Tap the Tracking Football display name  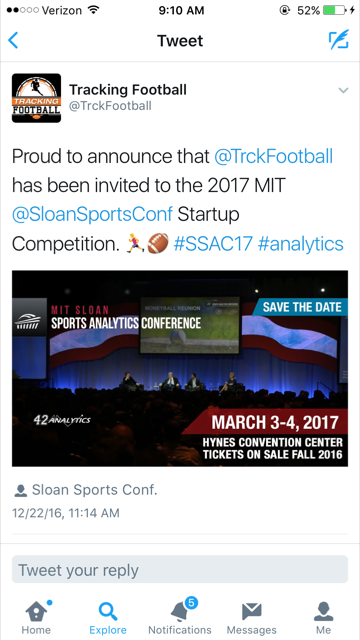coord(128,90)
